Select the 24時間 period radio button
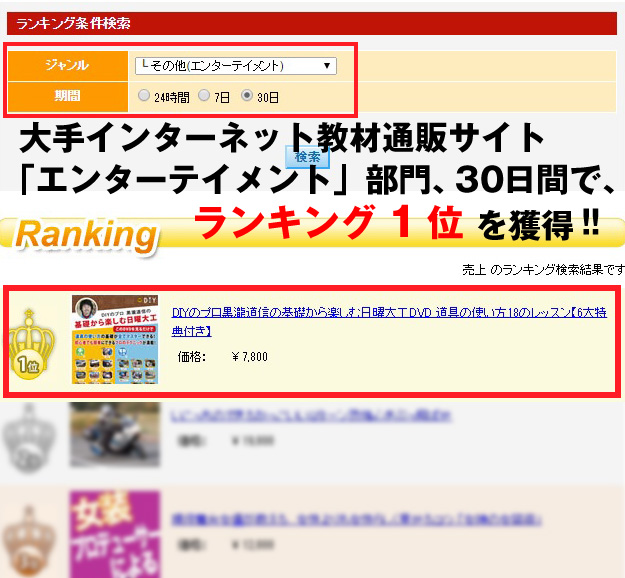The height and width of the screenshot is (578, 625). pos(143,96)
